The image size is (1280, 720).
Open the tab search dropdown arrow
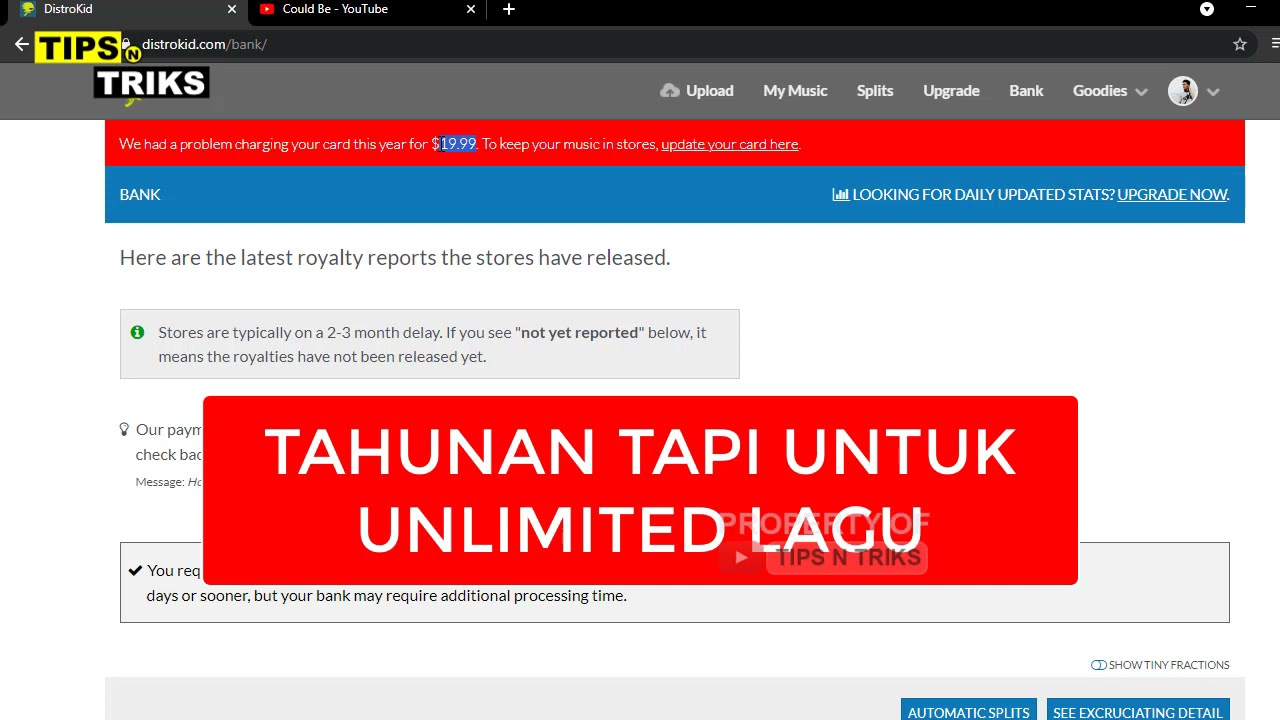[x=1207, y=9]
